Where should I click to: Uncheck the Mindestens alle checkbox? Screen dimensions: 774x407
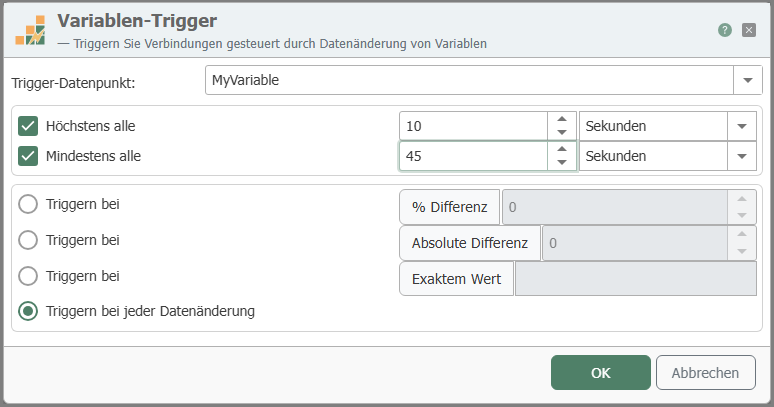[28, 156]
